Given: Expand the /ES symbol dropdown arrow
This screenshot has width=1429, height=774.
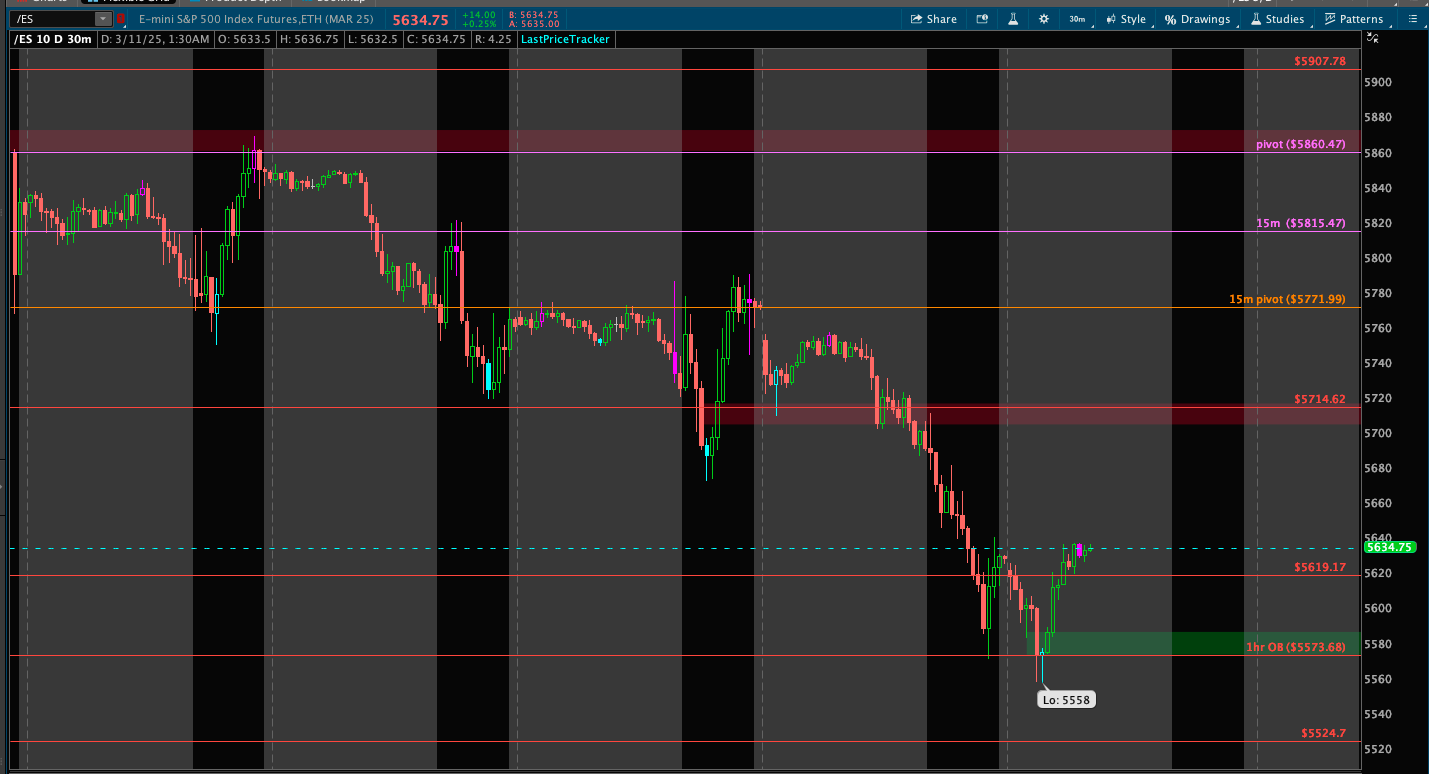Looking at the screenshot, I should click(103, 19).
